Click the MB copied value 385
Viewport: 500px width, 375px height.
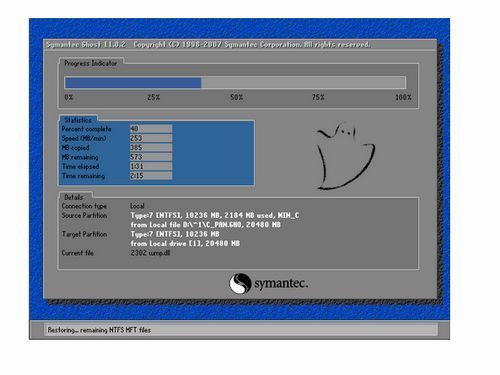(x=151, y=147)
